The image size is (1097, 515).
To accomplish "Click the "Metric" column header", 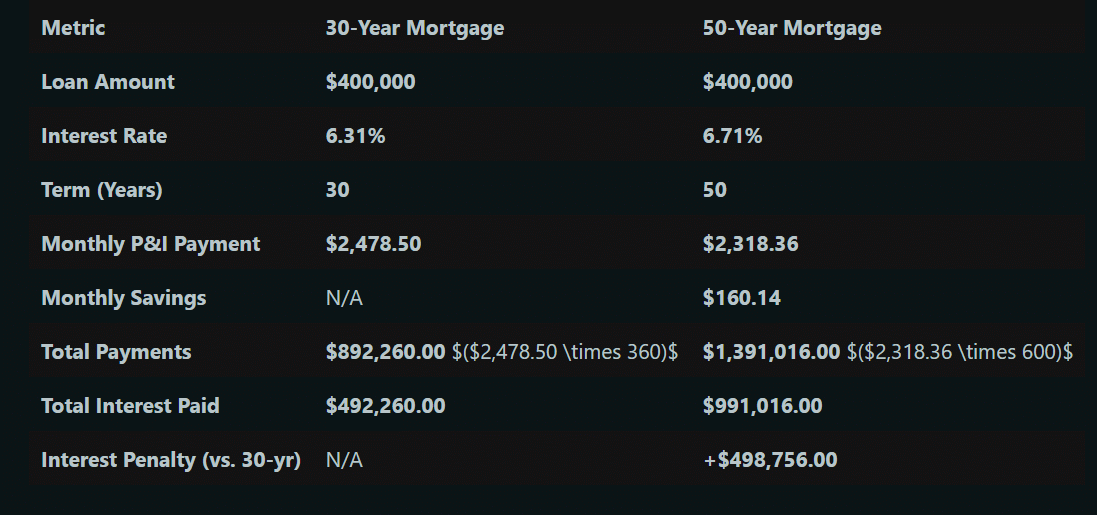I will coord(73,28).
